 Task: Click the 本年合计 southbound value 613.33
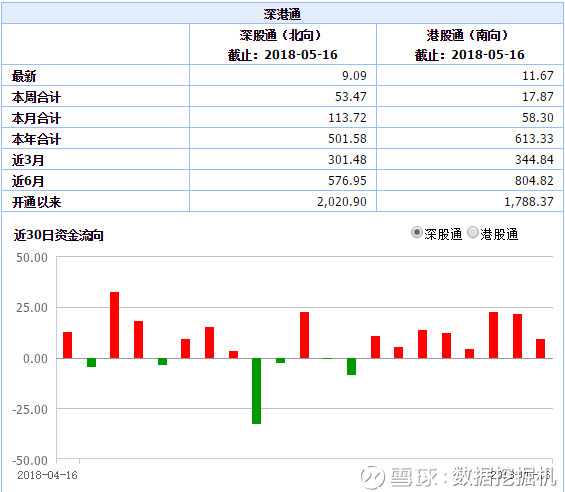point(534,139)
